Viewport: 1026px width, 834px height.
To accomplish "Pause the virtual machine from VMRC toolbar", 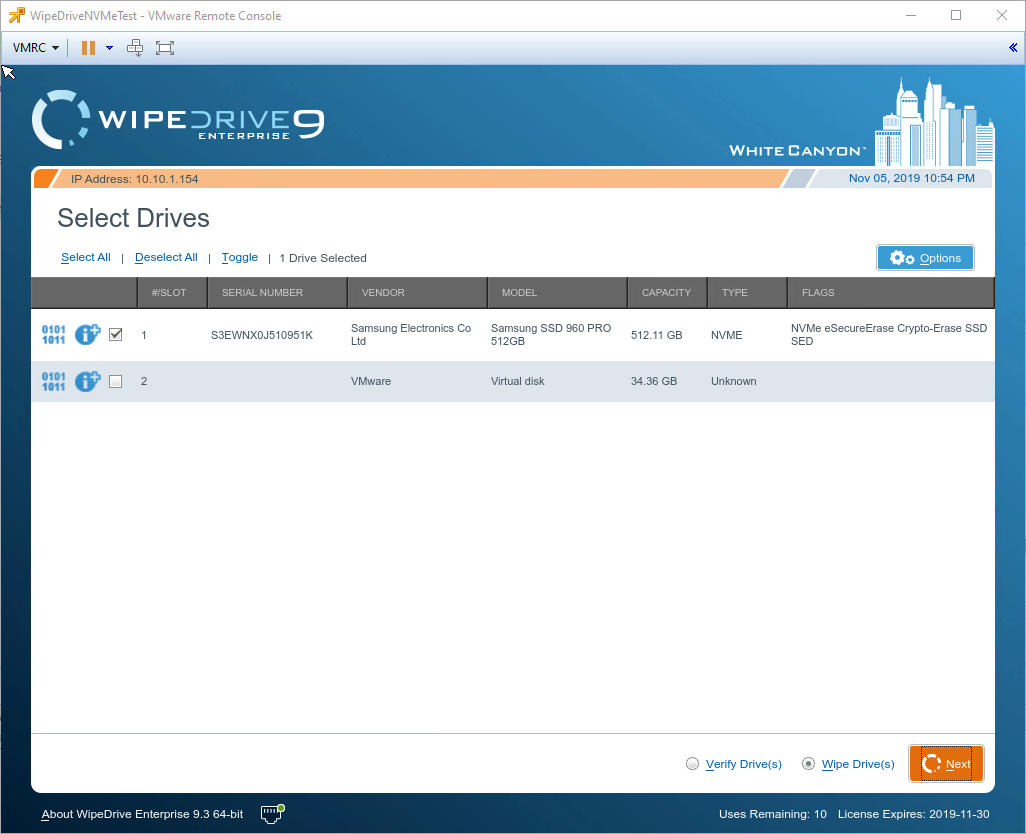I will (88, 48).
